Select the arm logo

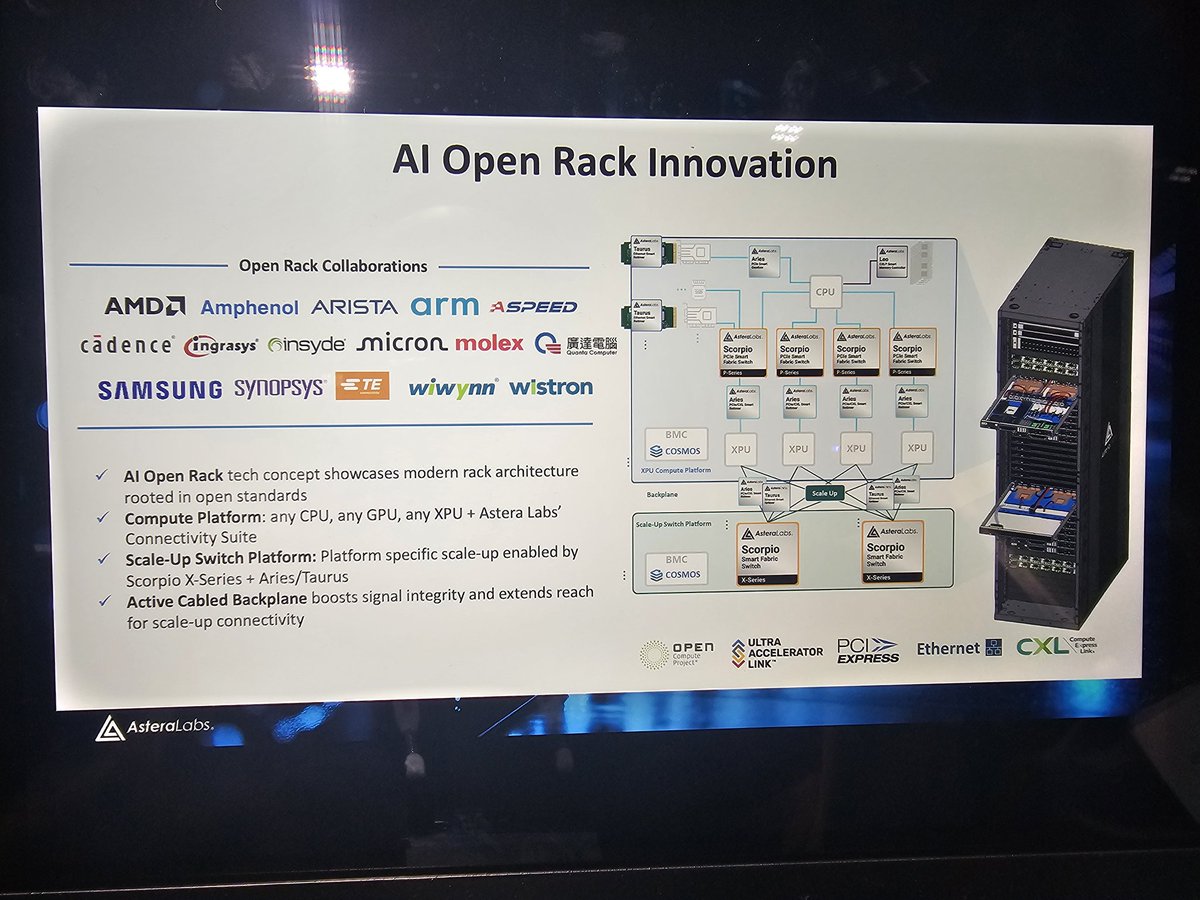tap(444, 306)
